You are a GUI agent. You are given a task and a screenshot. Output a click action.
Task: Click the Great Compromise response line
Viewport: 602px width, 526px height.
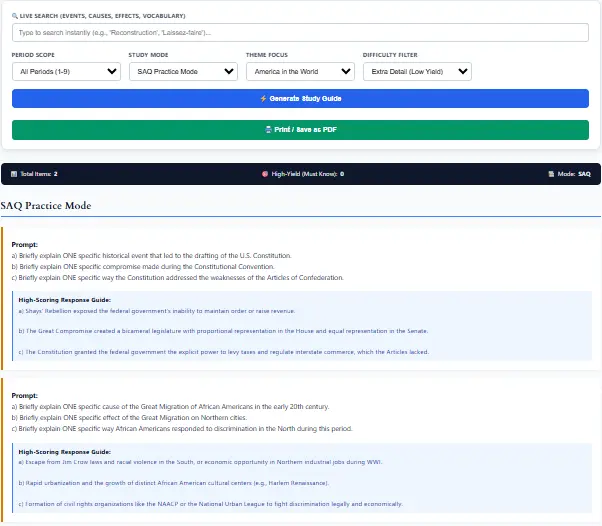[223, 331]
